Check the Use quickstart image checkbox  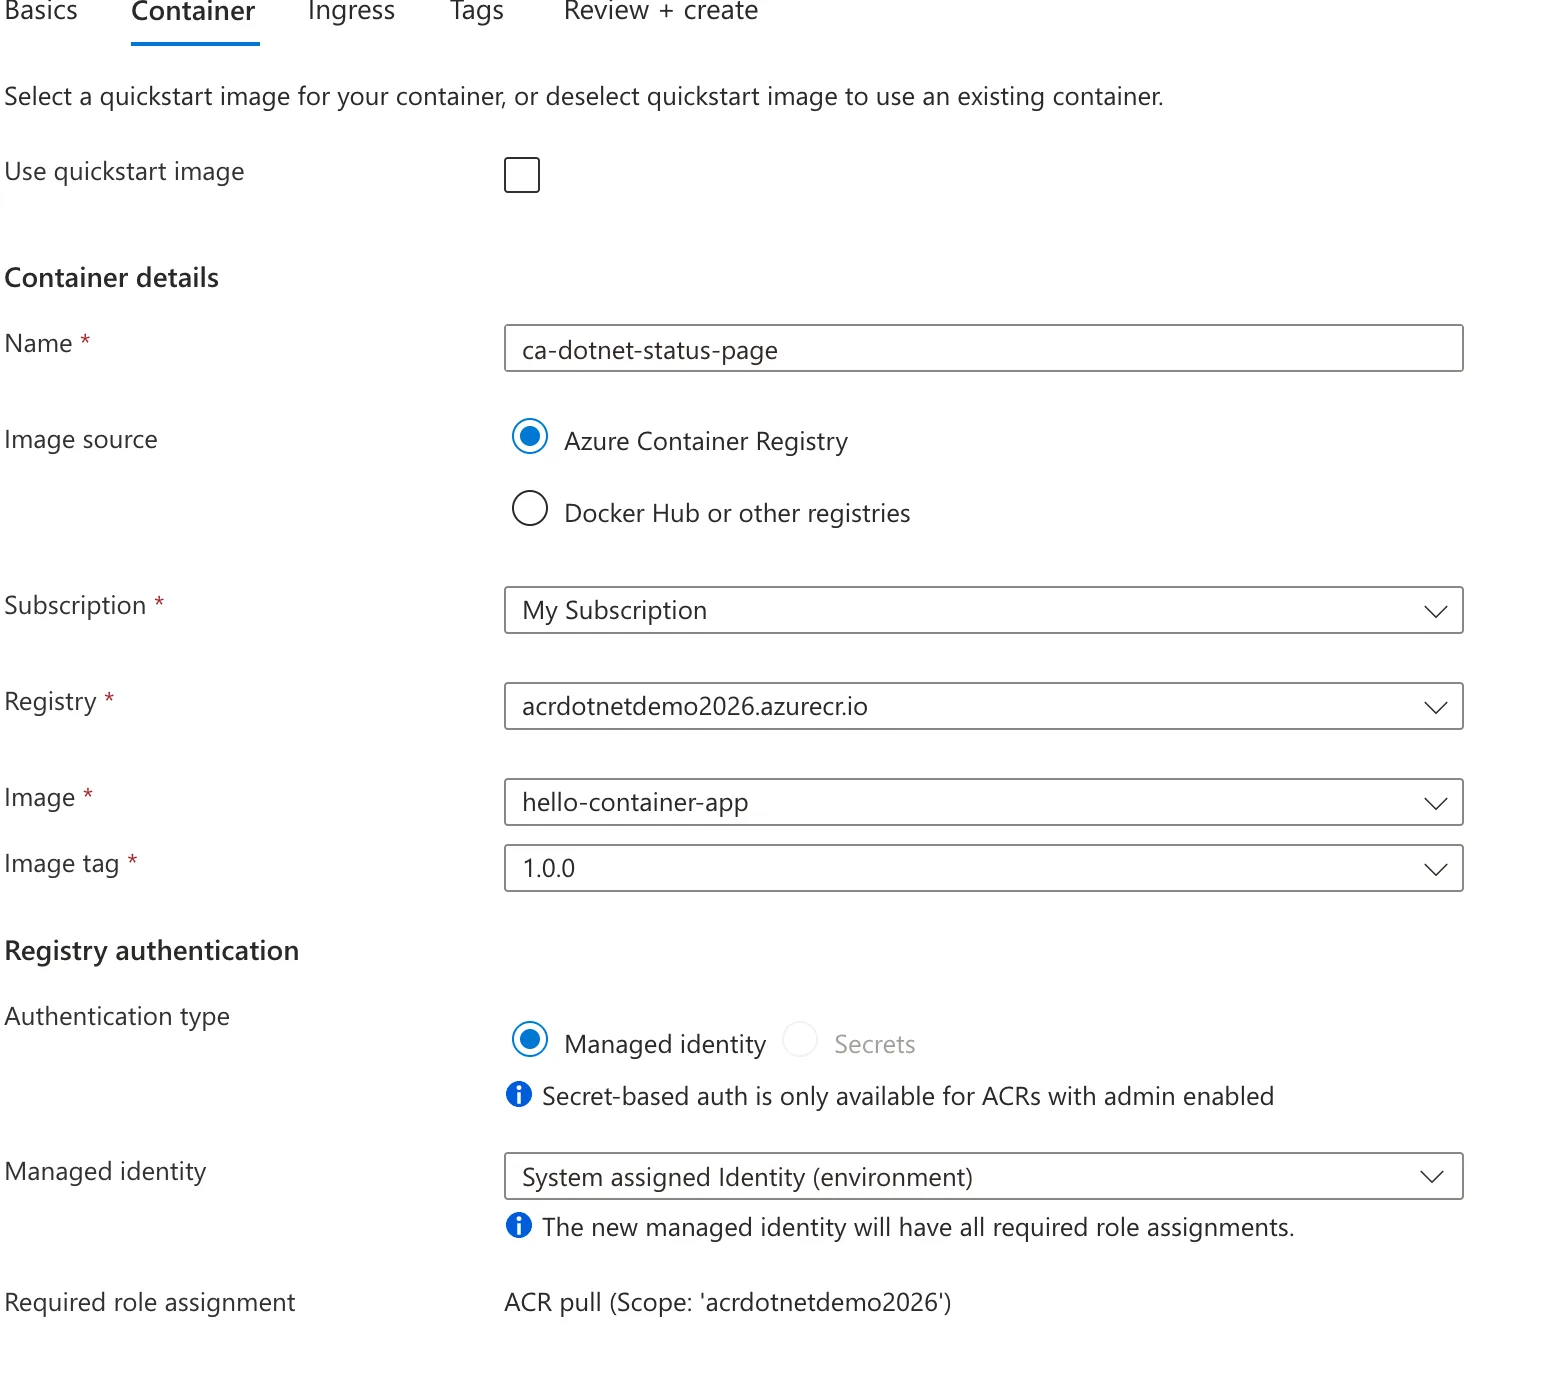[x=522, y=175]
